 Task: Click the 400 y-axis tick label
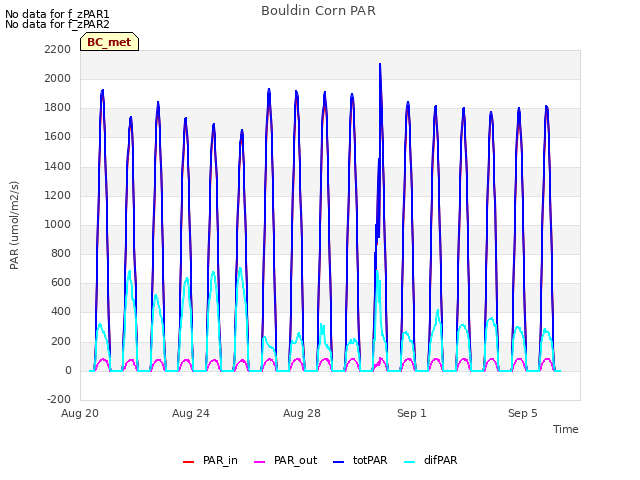[x=61, y=312]
